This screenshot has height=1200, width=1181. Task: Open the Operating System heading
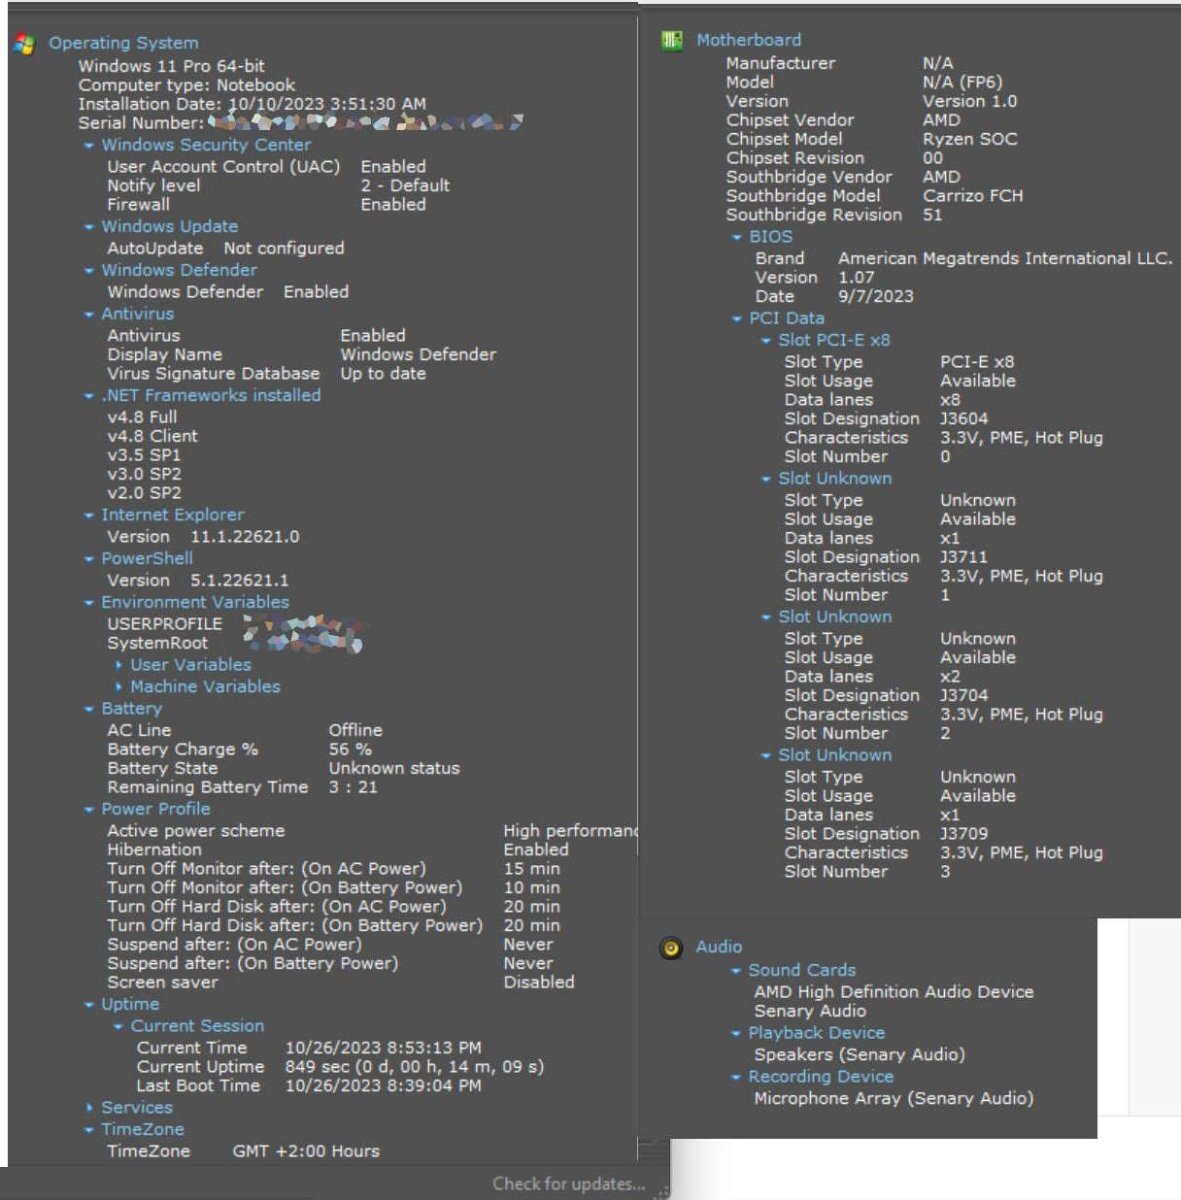point(124,44)
